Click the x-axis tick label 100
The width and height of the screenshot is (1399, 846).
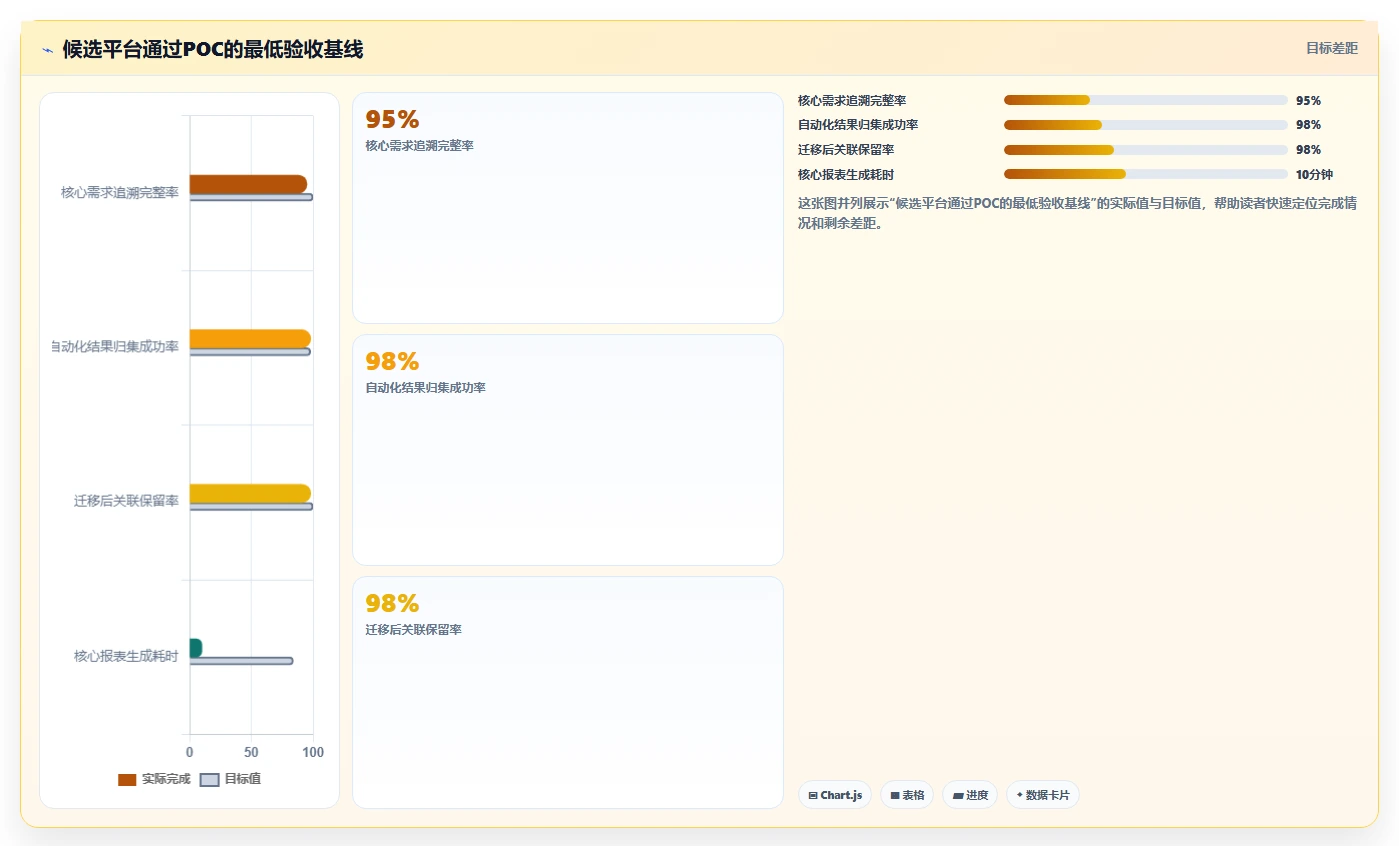pyautogui.click(x=312, y=752)
